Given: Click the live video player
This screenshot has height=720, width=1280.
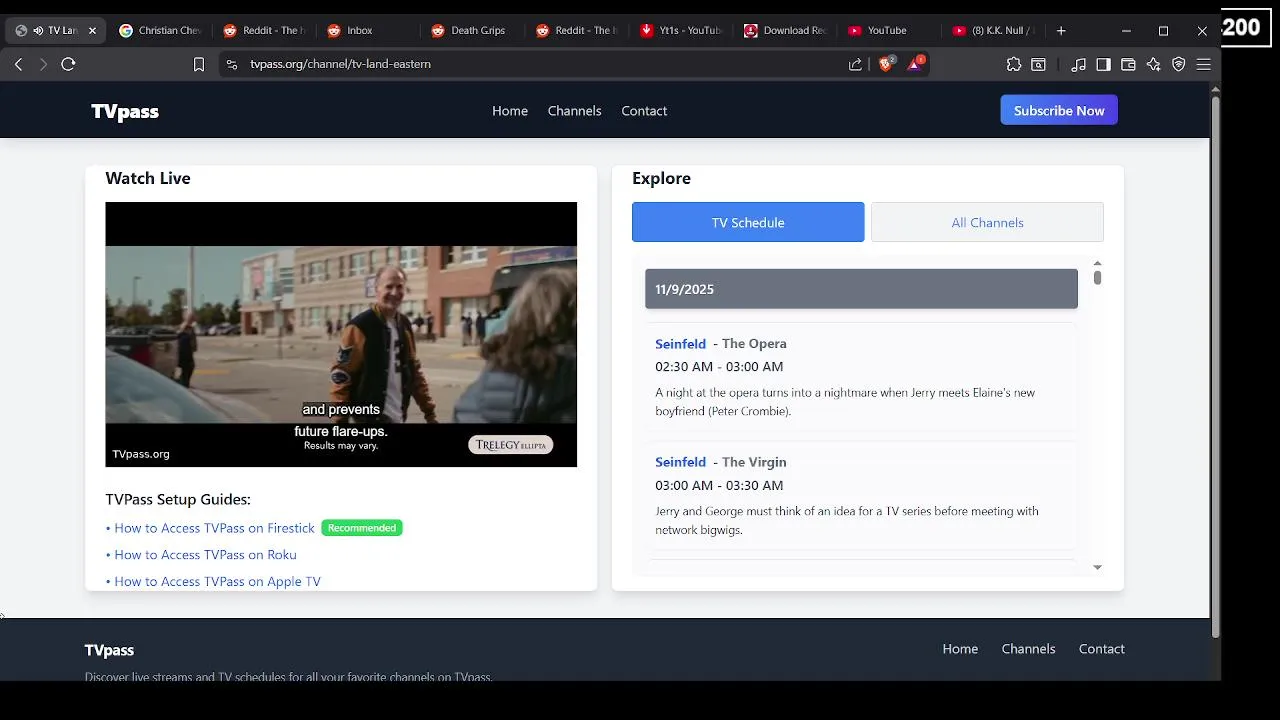Looking at the screenshot, I should tap(341, 334).
